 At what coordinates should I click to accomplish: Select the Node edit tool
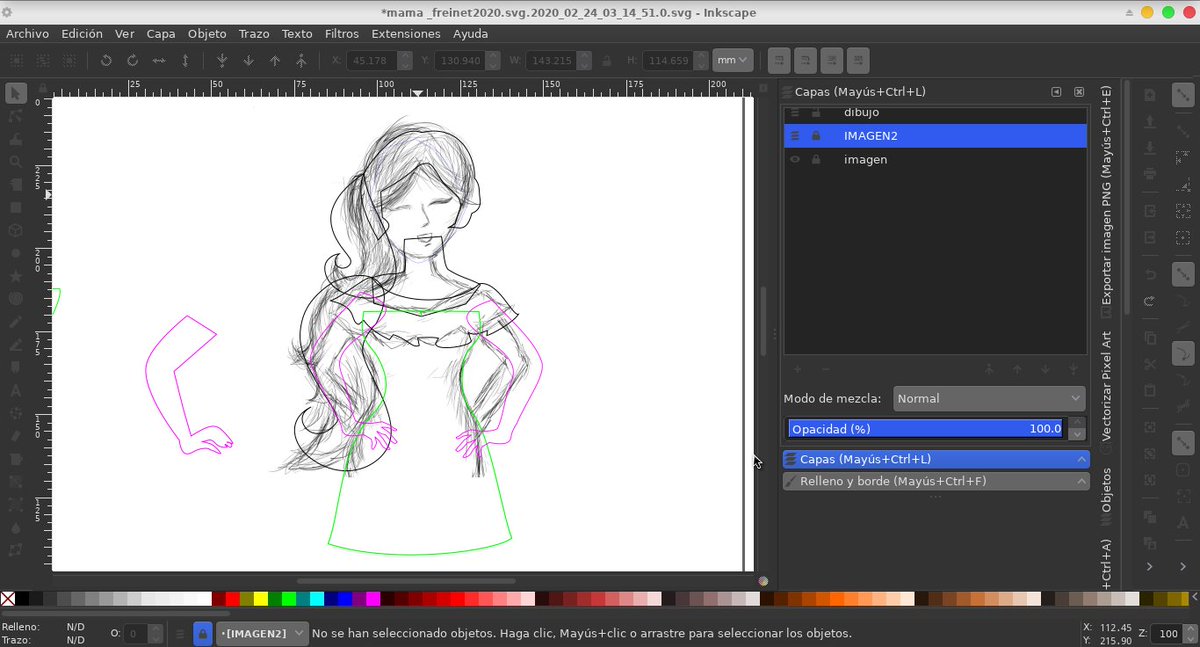(x=15, y=116)
